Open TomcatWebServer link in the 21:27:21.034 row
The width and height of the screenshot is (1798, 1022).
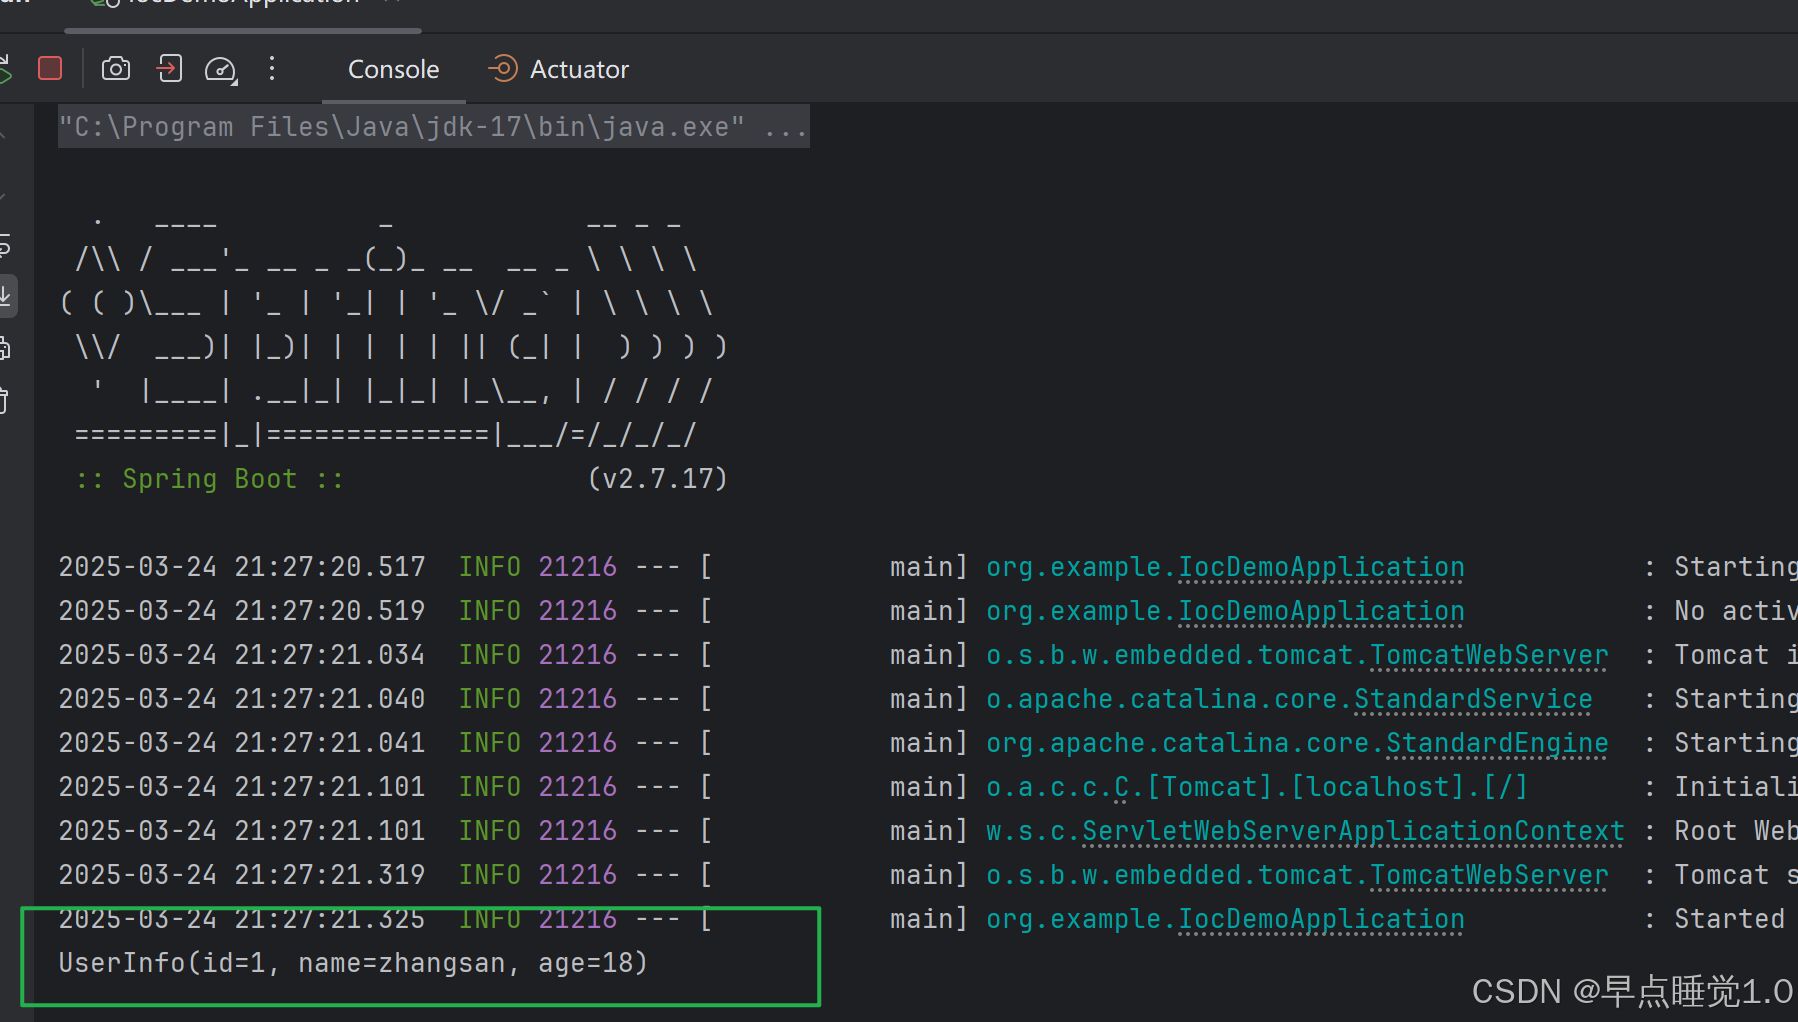(1489, 655)
